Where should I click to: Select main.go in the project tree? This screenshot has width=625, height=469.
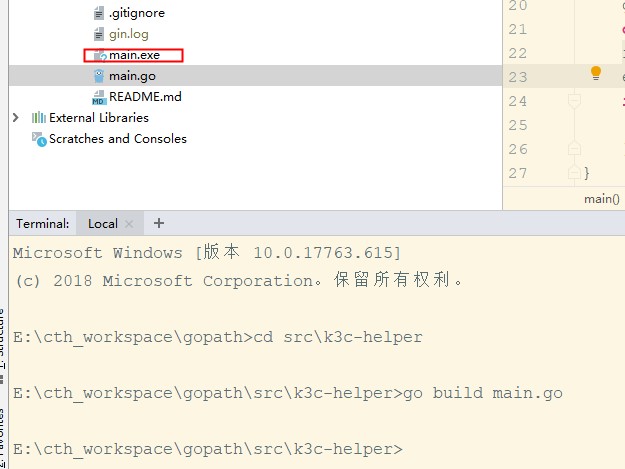point(132,76)
